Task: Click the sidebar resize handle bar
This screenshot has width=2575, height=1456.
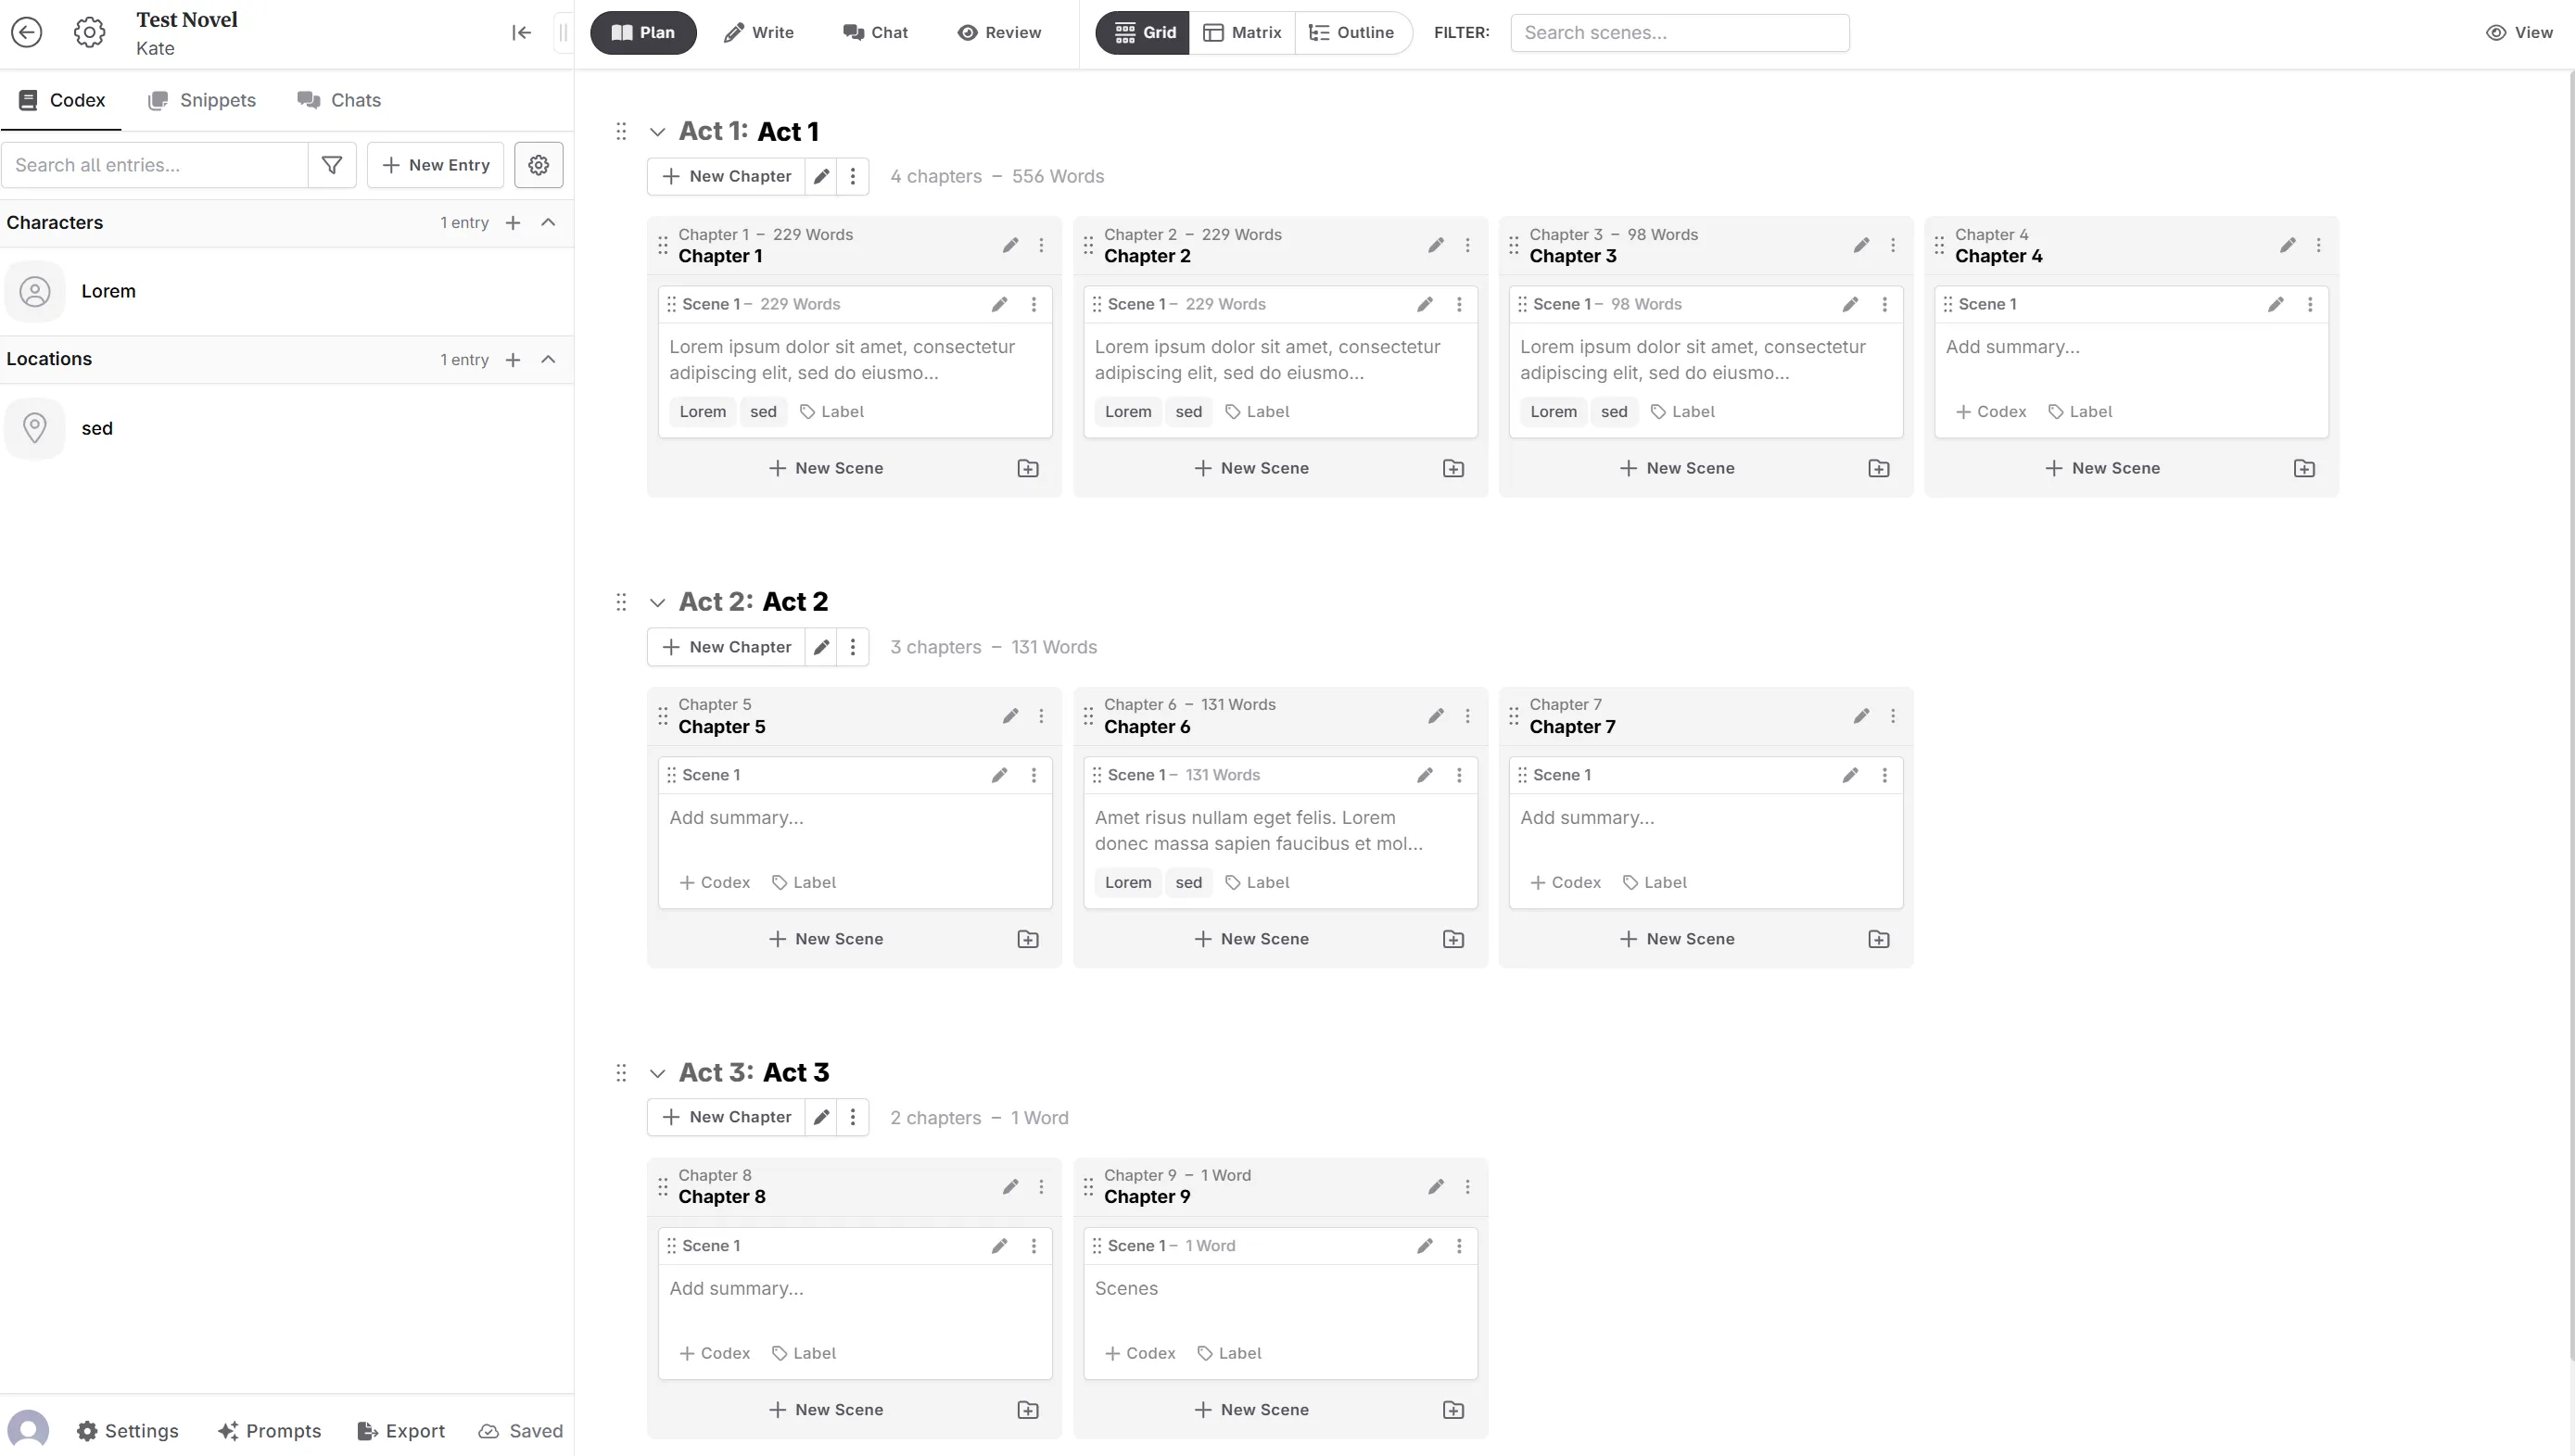Action: pos(563,32)
